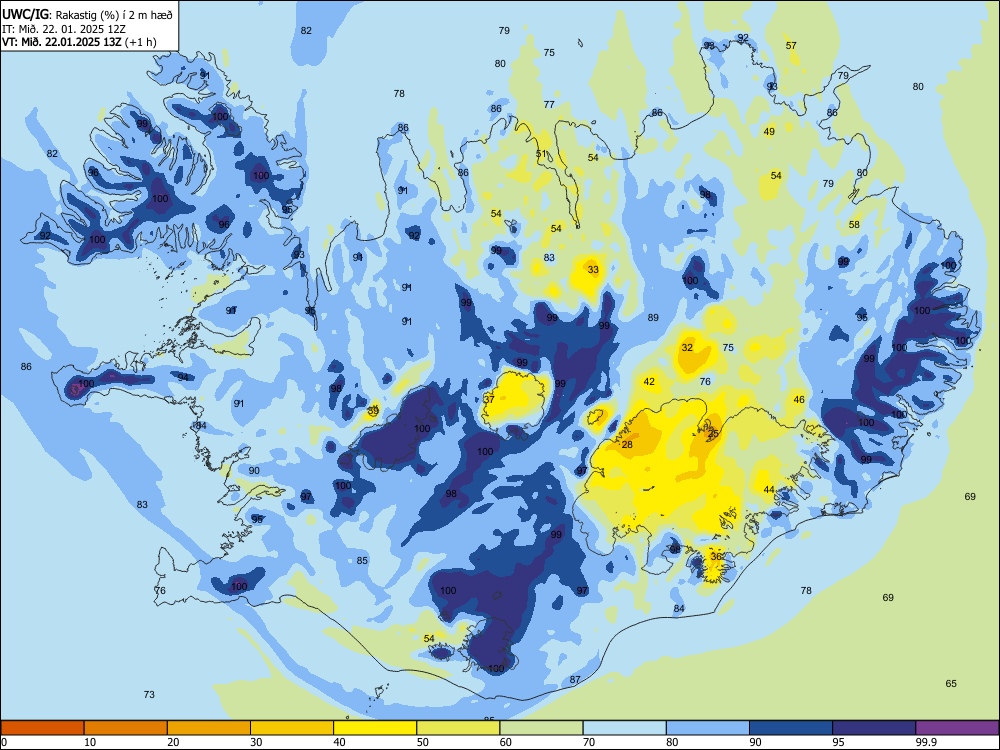Click the 'IT: Mið. 22. 01. 2025 12Z' line
Image resolution: width=1000 pixels, height=750 pixels.
click(x=64, y=29)
